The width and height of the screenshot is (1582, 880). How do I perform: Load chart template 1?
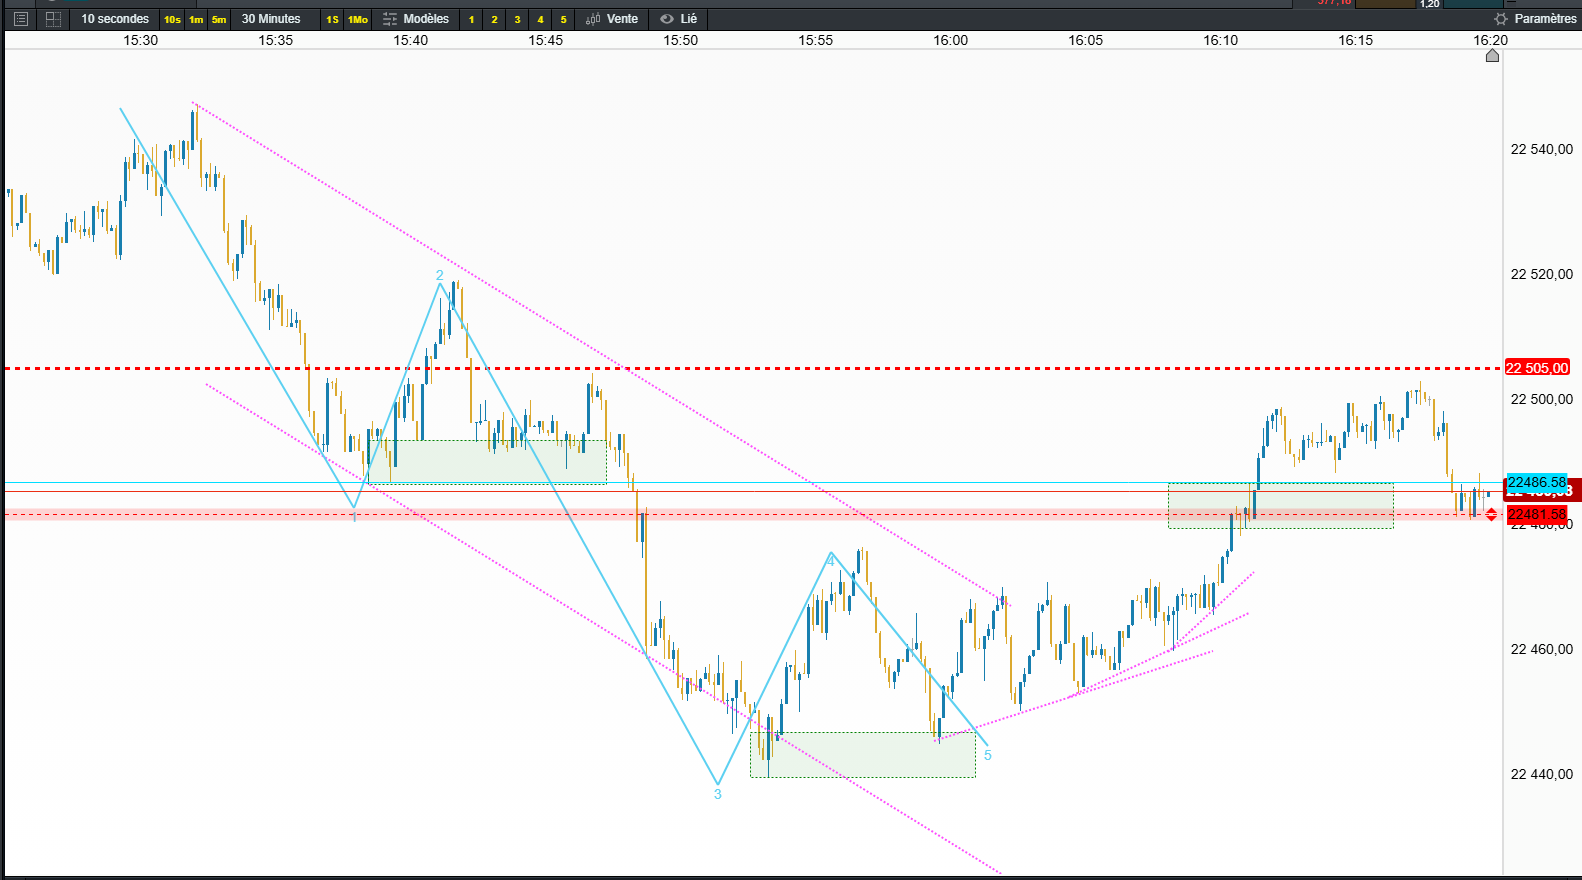tap(472, 19)
